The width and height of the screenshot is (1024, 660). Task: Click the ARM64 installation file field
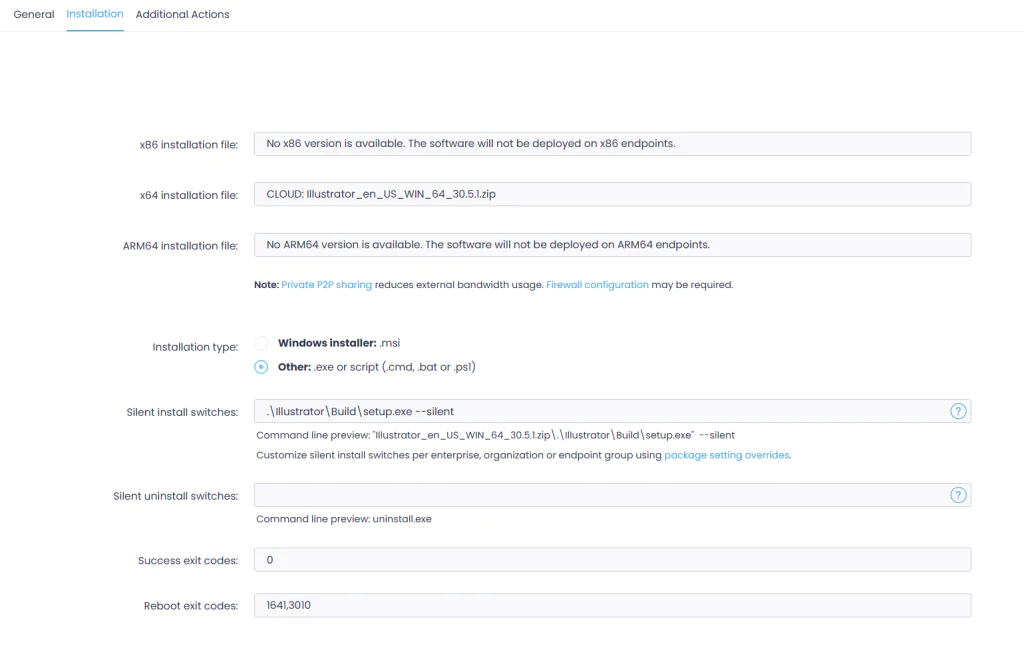pyautogui.click(x=612, y=245)
